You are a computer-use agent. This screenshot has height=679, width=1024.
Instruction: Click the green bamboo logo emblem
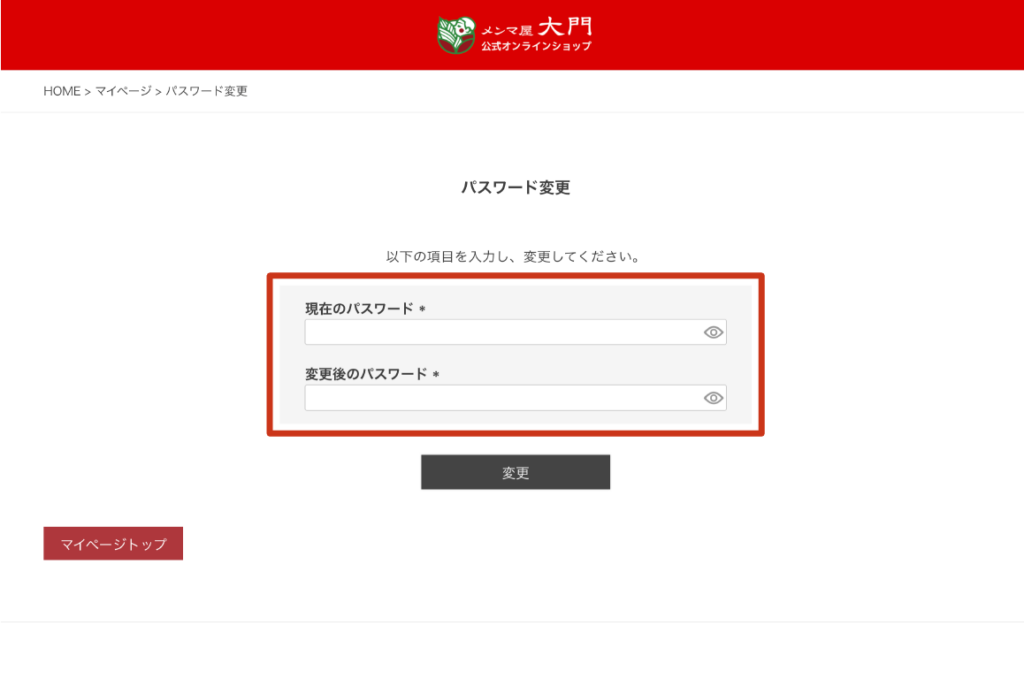coord(456,35)
